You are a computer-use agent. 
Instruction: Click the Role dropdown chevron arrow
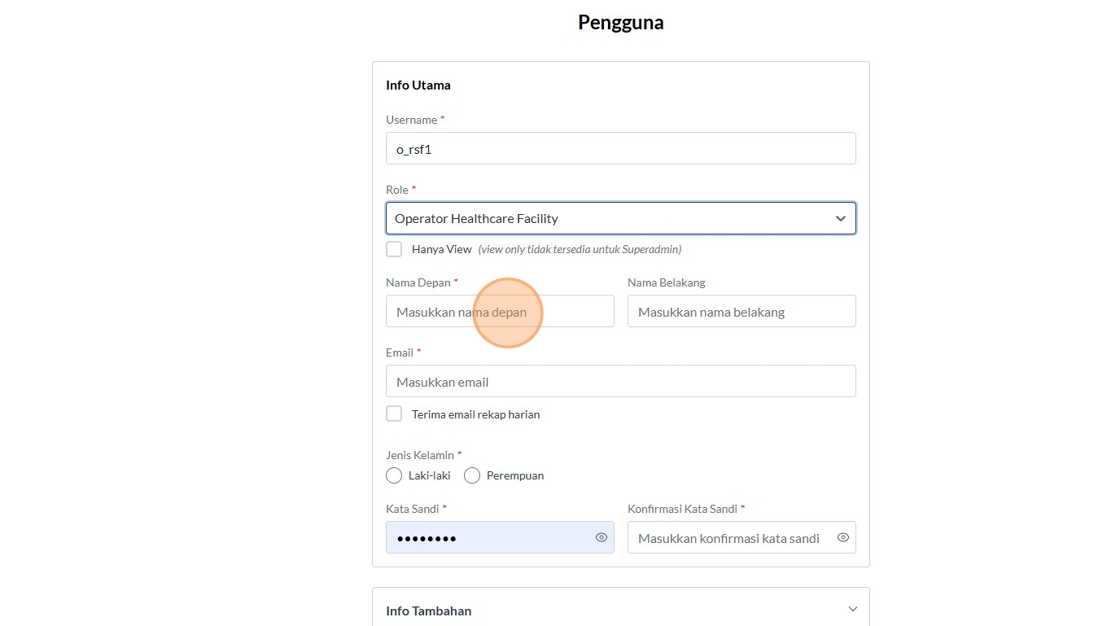[840, 219]
